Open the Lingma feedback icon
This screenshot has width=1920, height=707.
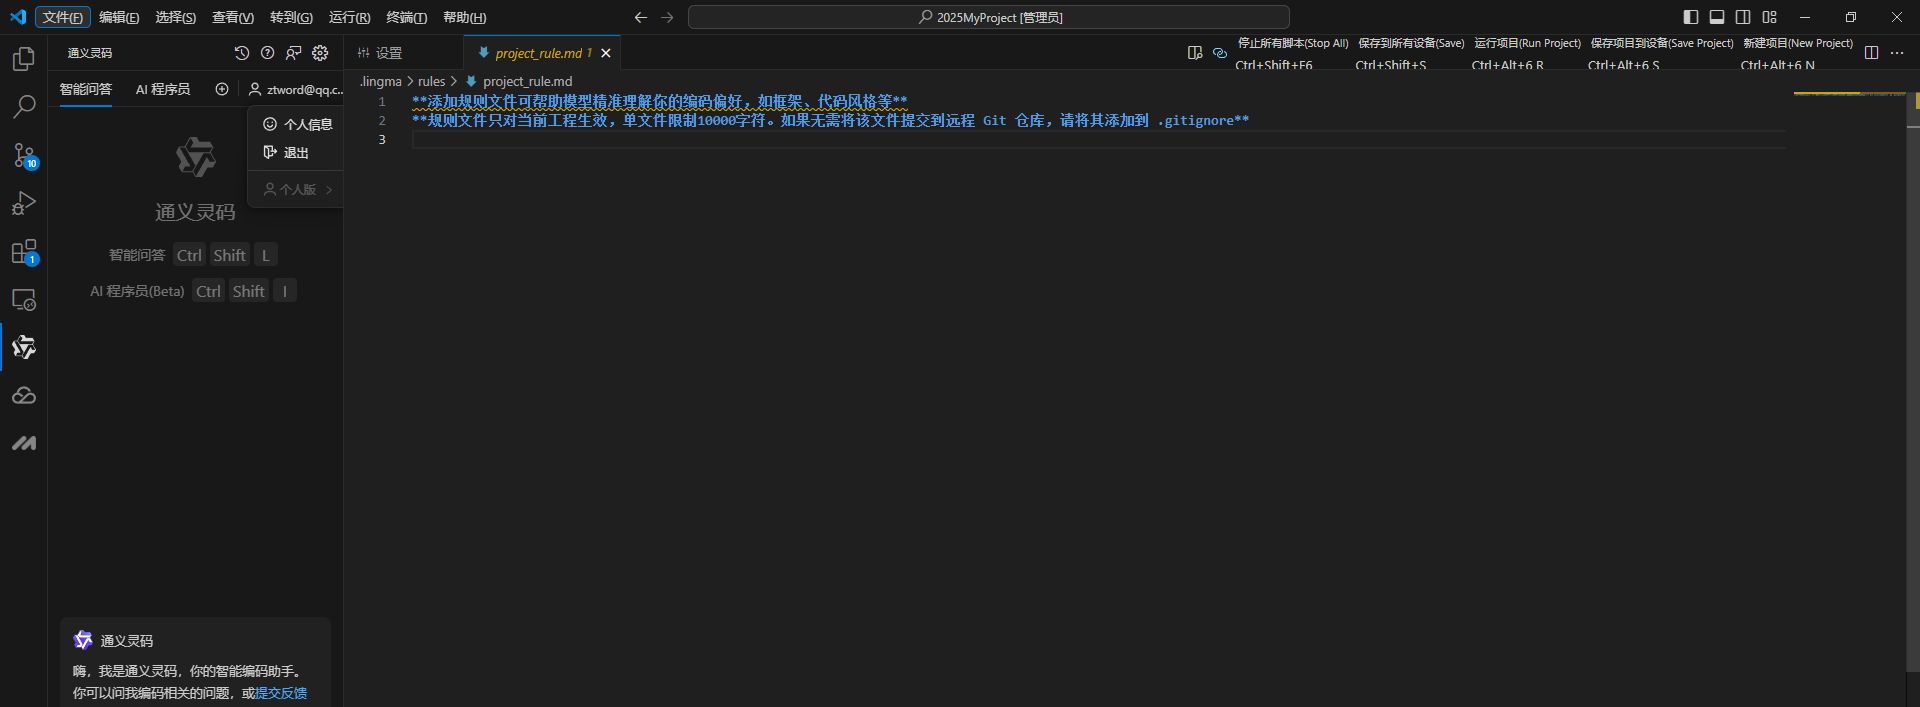[293, 53]
